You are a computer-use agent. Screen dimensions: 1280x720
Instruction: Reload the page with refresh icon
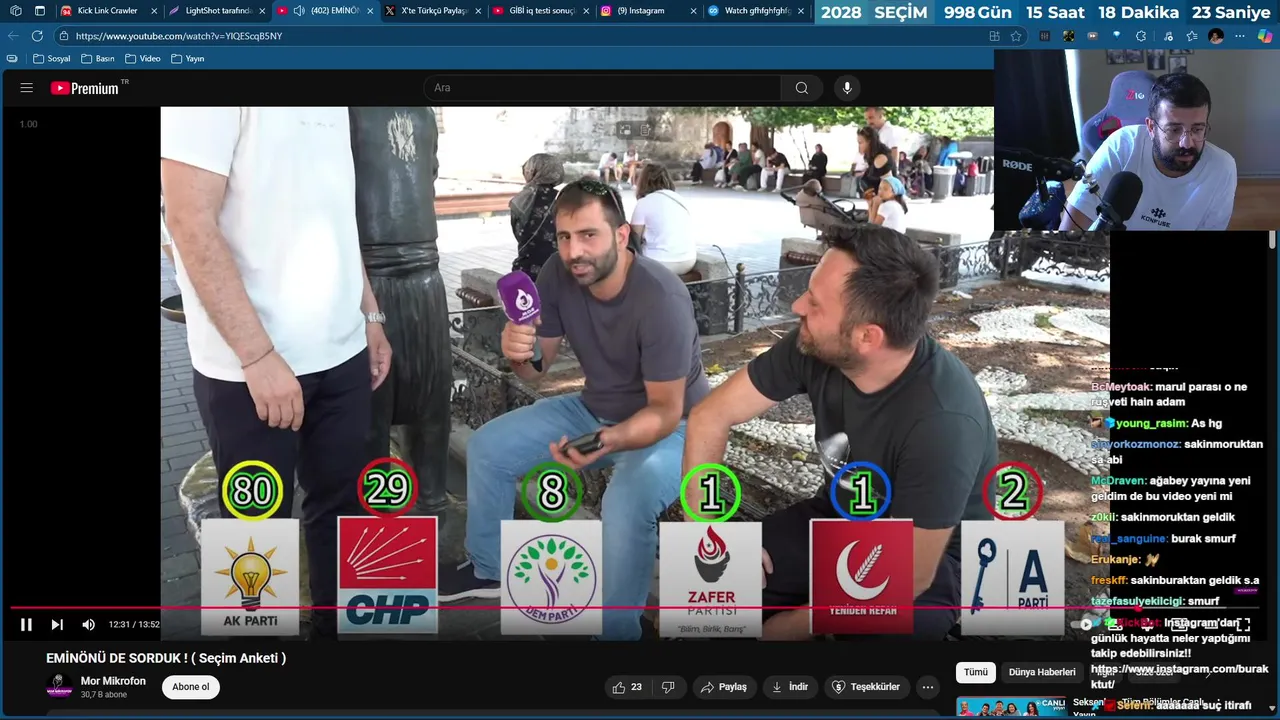37,36
